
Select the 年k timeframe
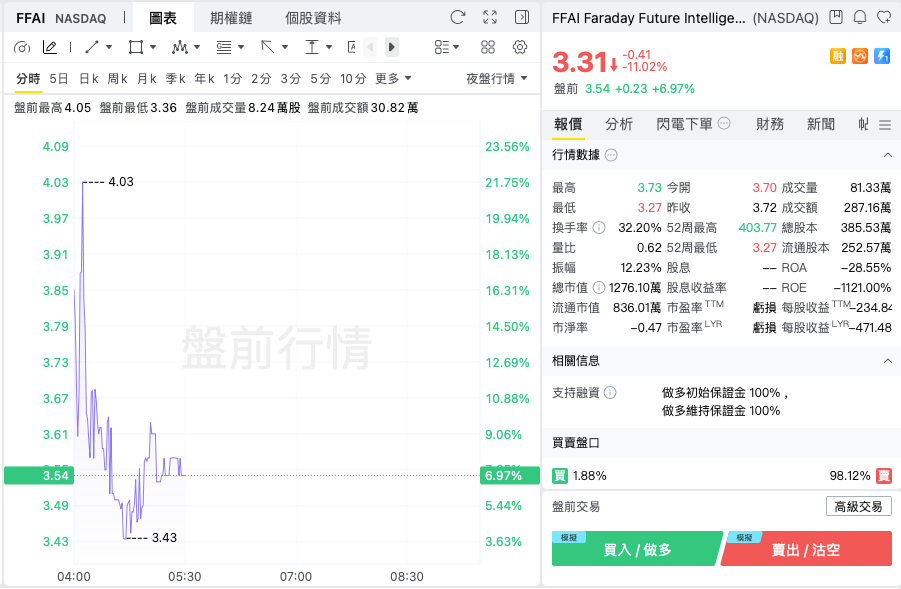pos(204,78)
